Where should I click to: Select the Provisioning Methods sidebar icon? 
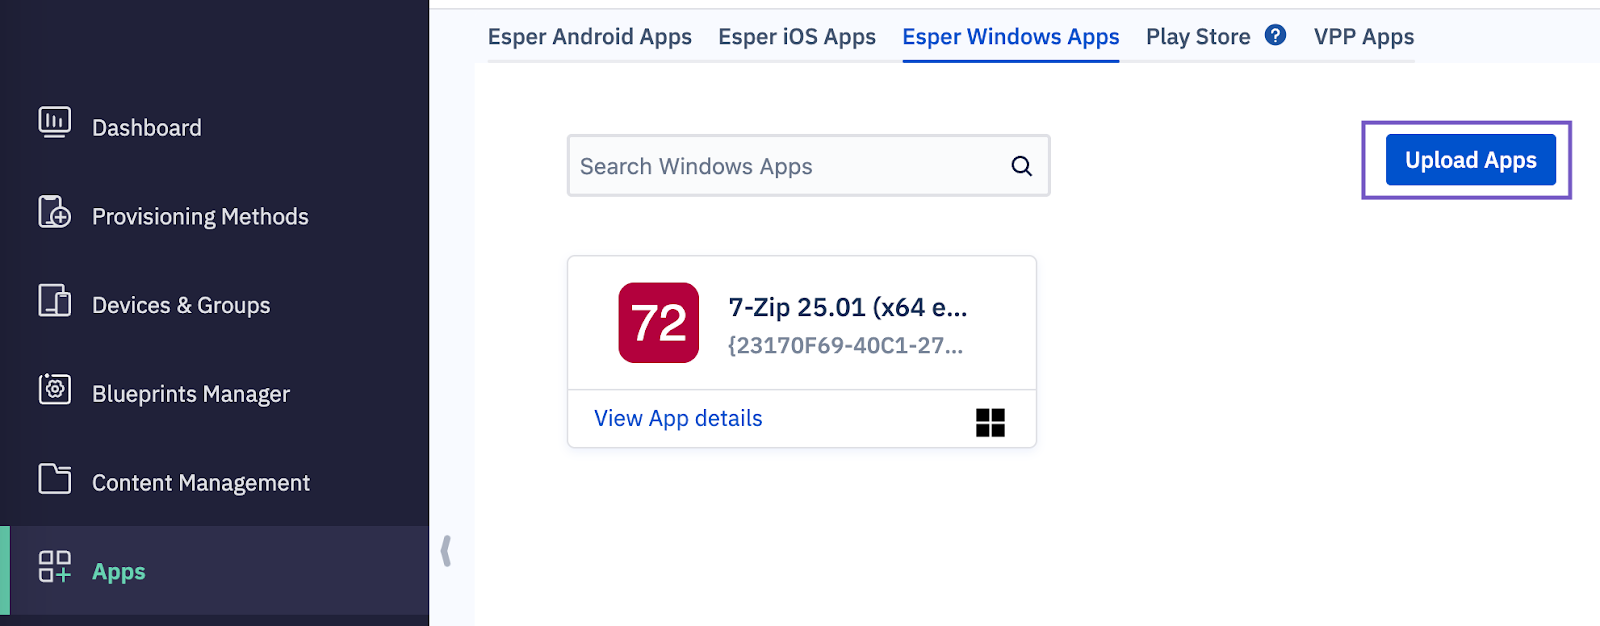click(x=54, y=214)
